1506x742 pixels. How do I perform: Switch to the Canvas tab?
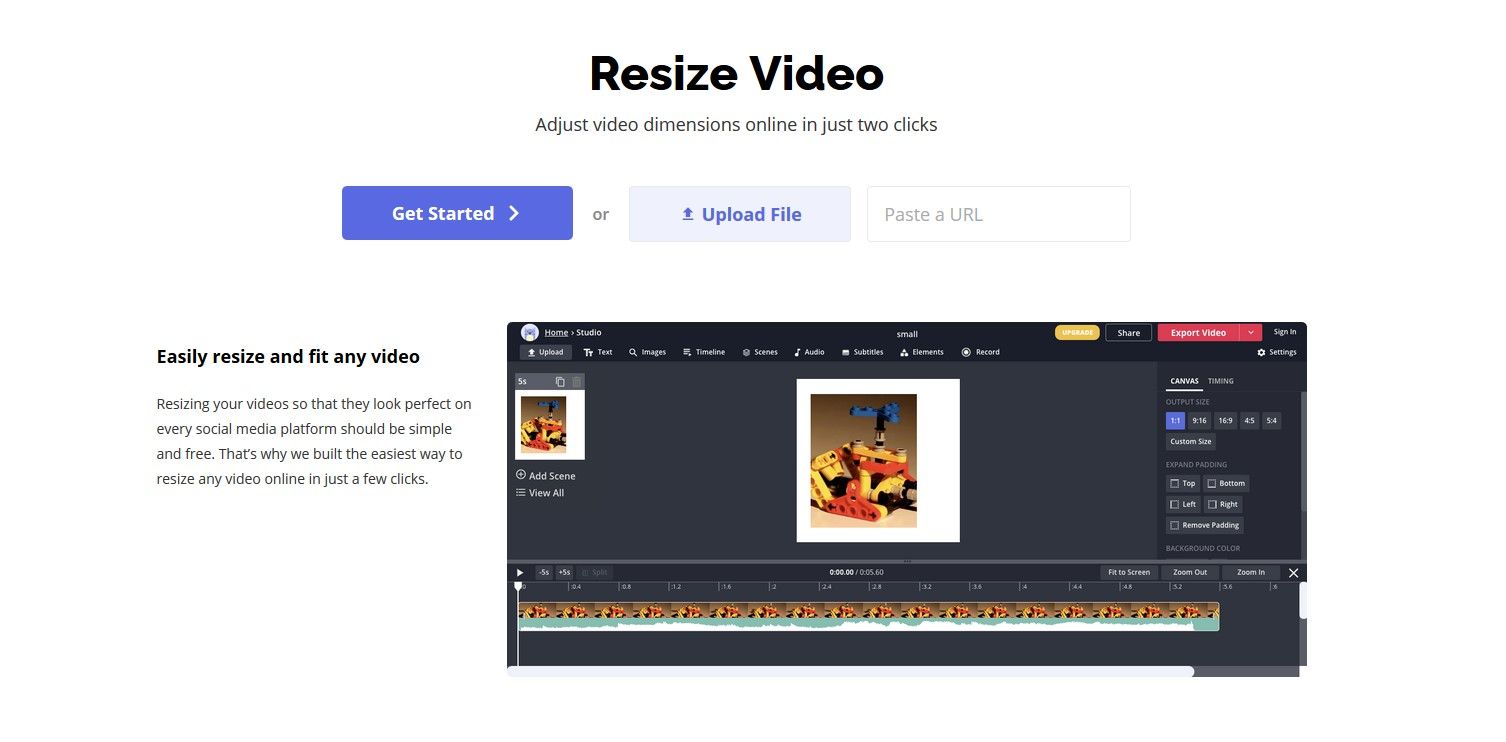pos(1185,381)
